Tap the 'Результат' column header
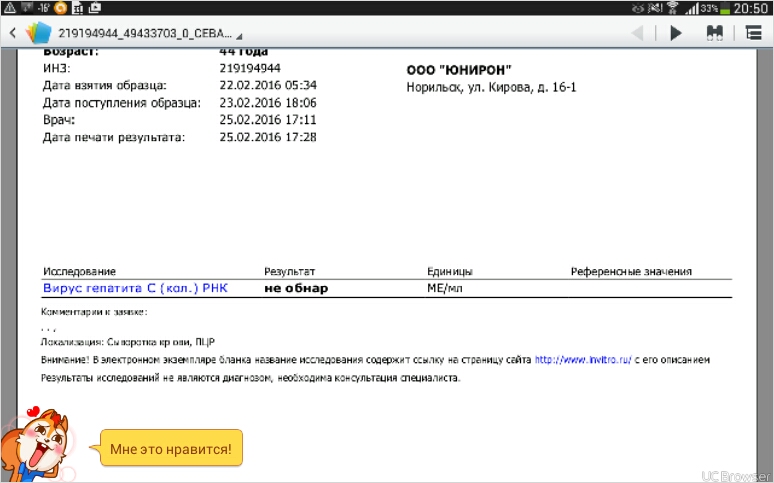The image size is (774, 483). (289, 271)
